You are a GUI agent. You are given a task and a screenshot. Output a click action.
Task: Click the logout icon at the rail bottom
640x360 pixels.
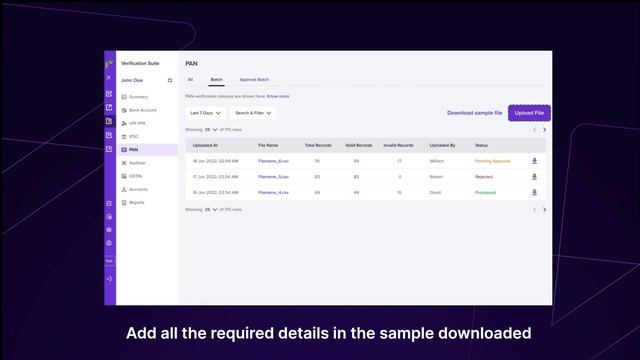[109, 279]
